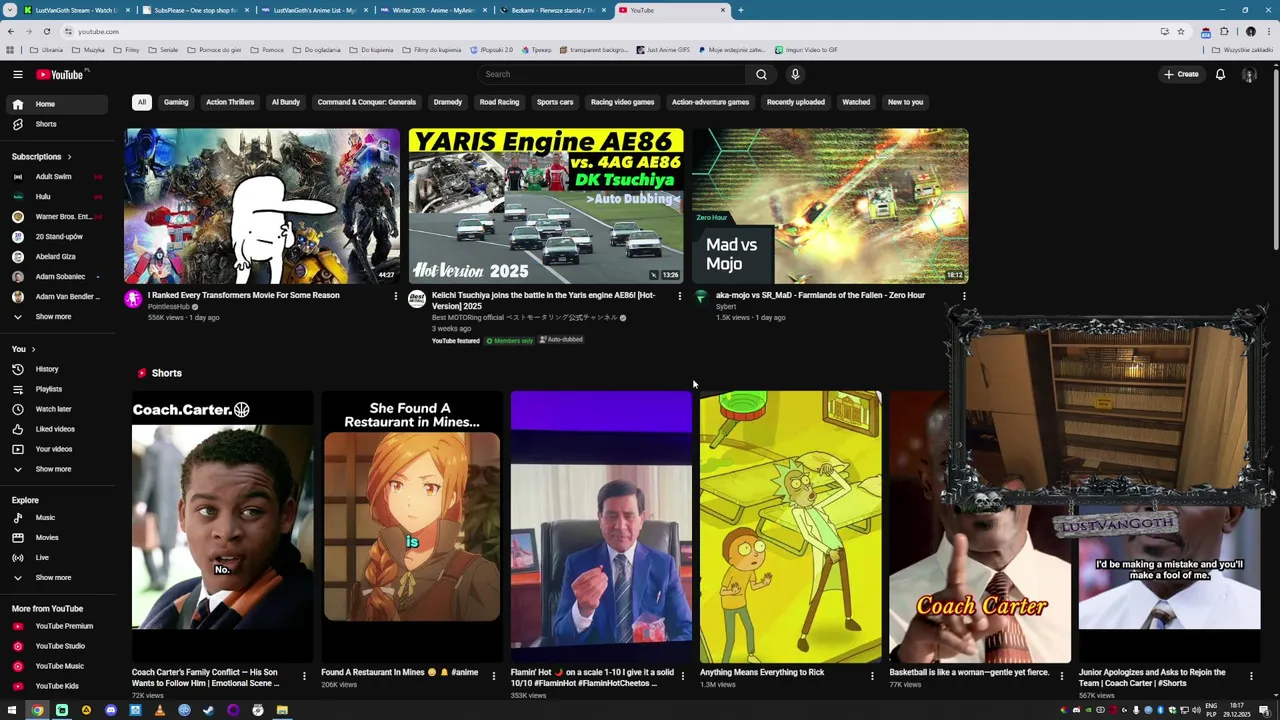Select the All filter chip

(x=142, y=102)
